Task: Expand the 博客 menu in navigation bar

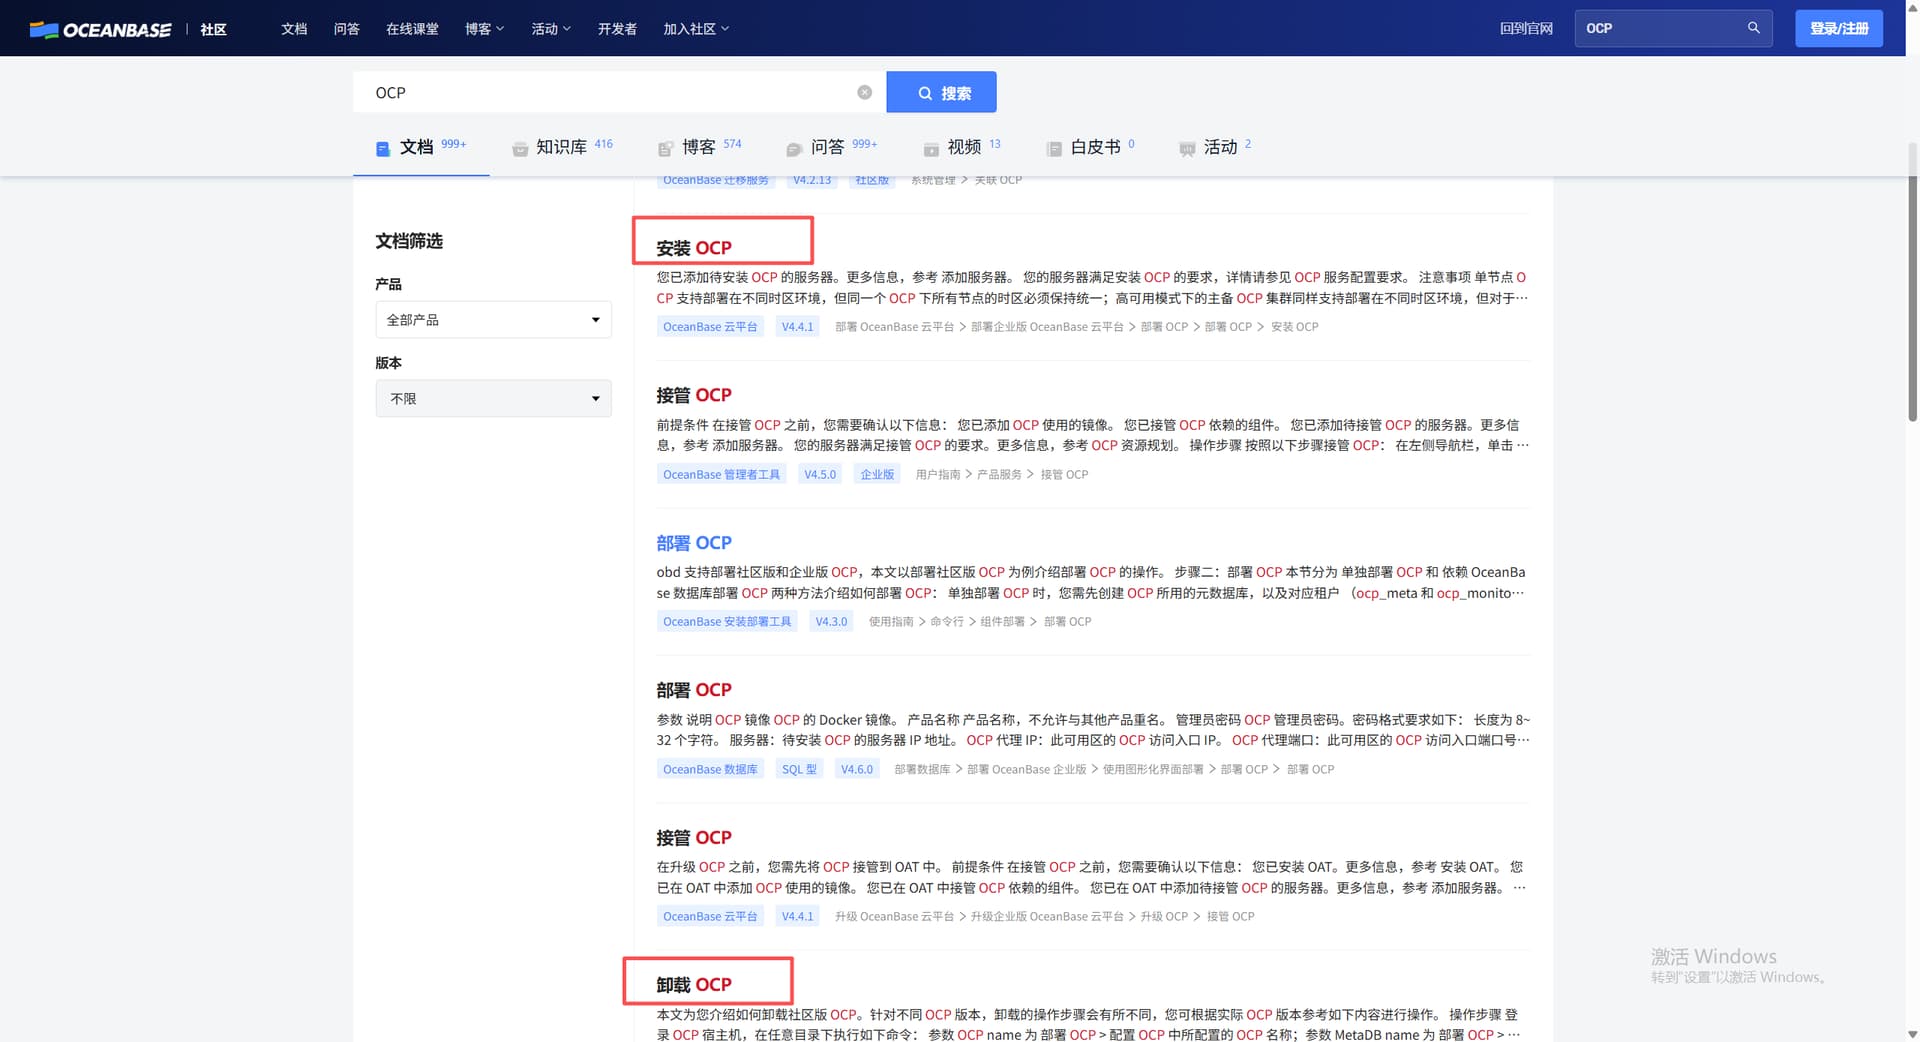Action: tap(484, 29)
